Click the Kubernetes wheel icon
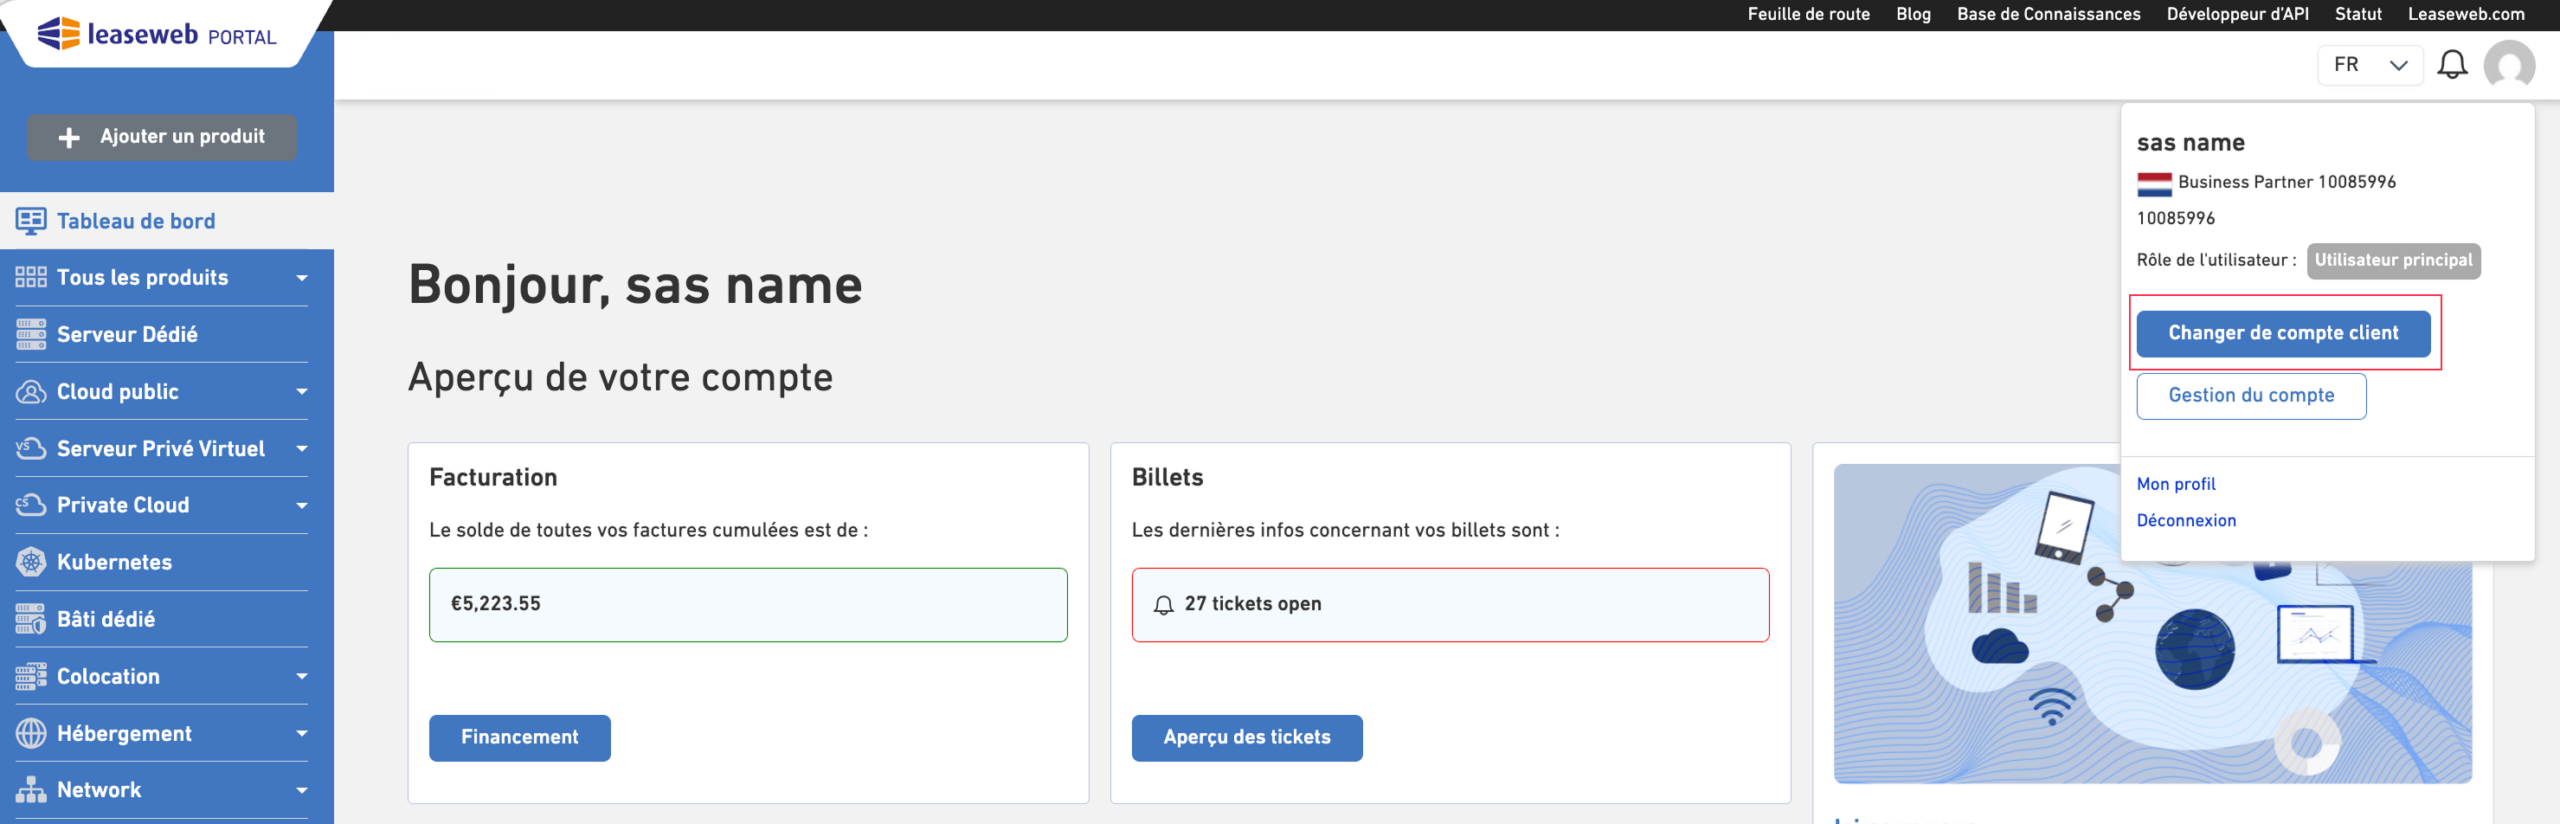The image size is (2560, 824). (x=31, y=562)
